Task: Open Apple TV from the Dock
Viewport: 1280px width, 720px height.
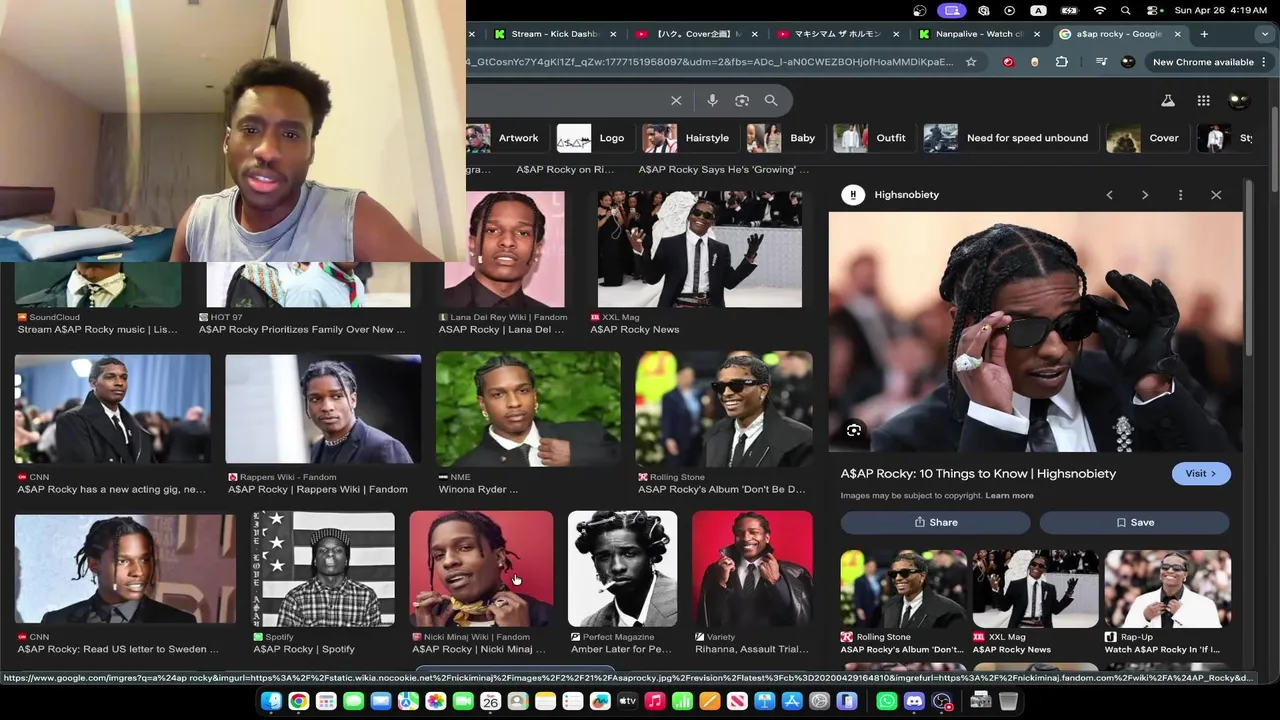Action: pyautogui.click(x=627, y=701)
